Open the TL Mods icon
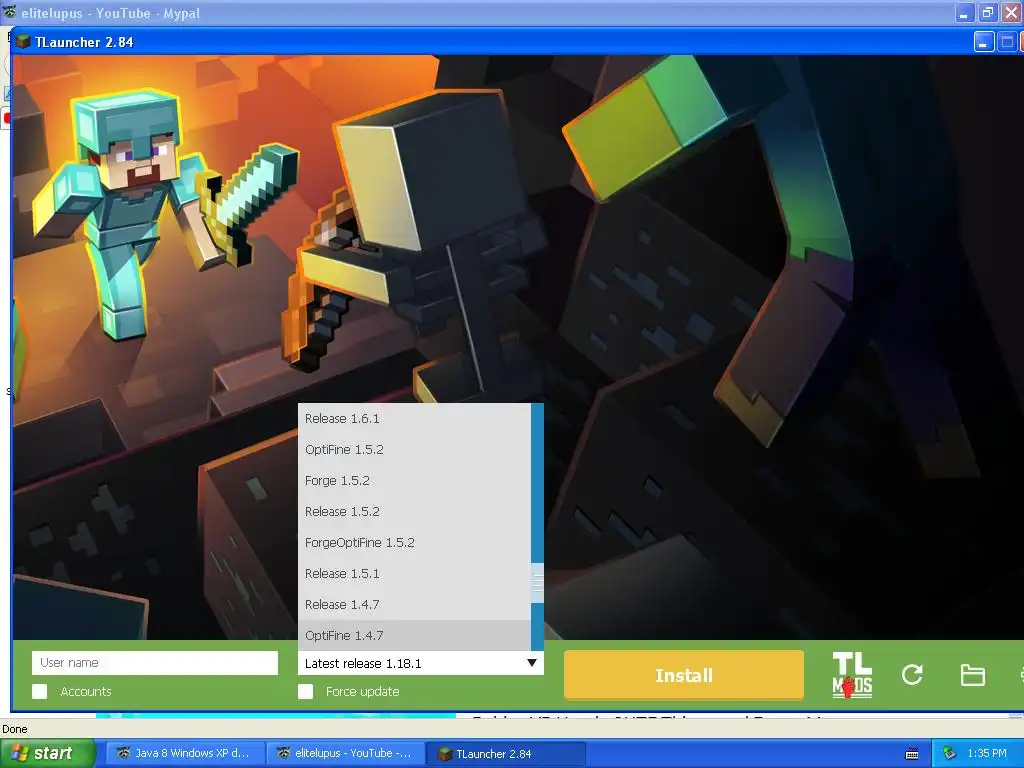The width and height of the screenshot is (1024, 768). 852,675
